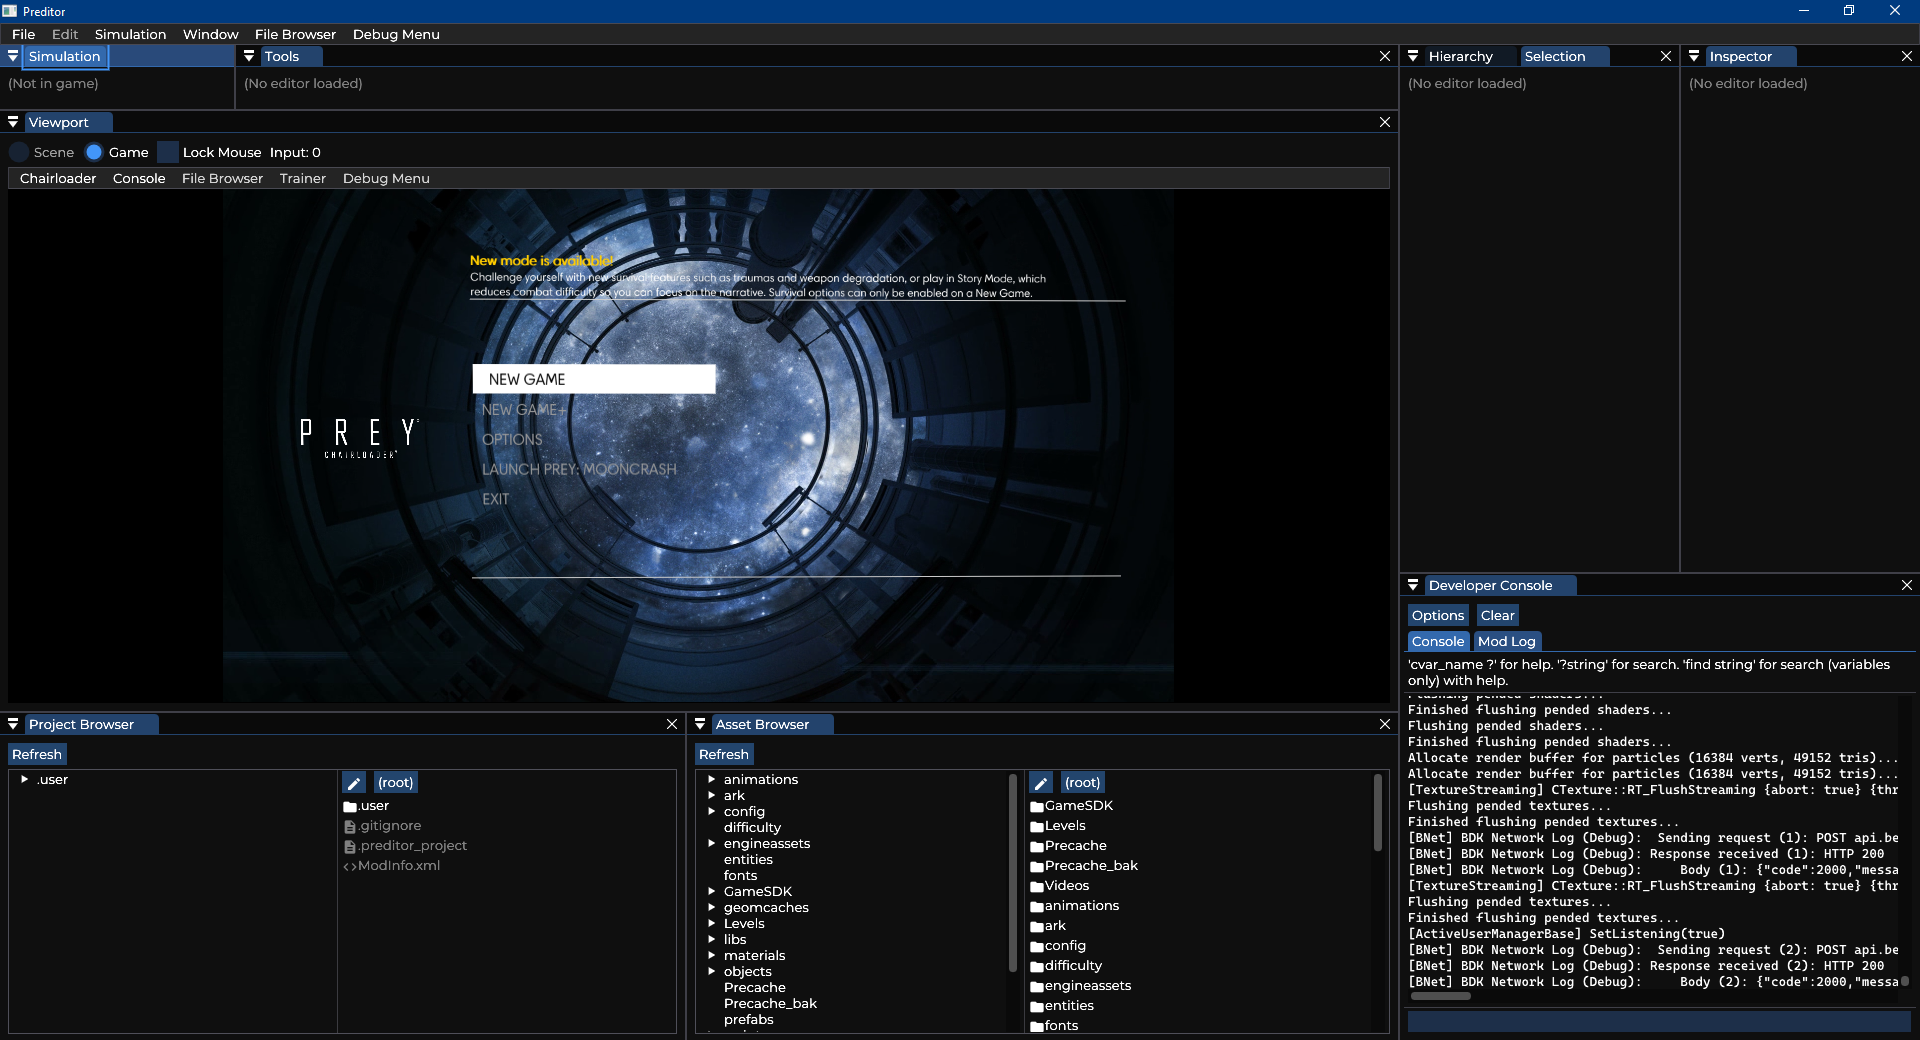Image resolution: width=1920 pixels, height=1040 pixels.
Task: Switch to the Console tab in Developer Console
Action: (x=1438, y=641)
